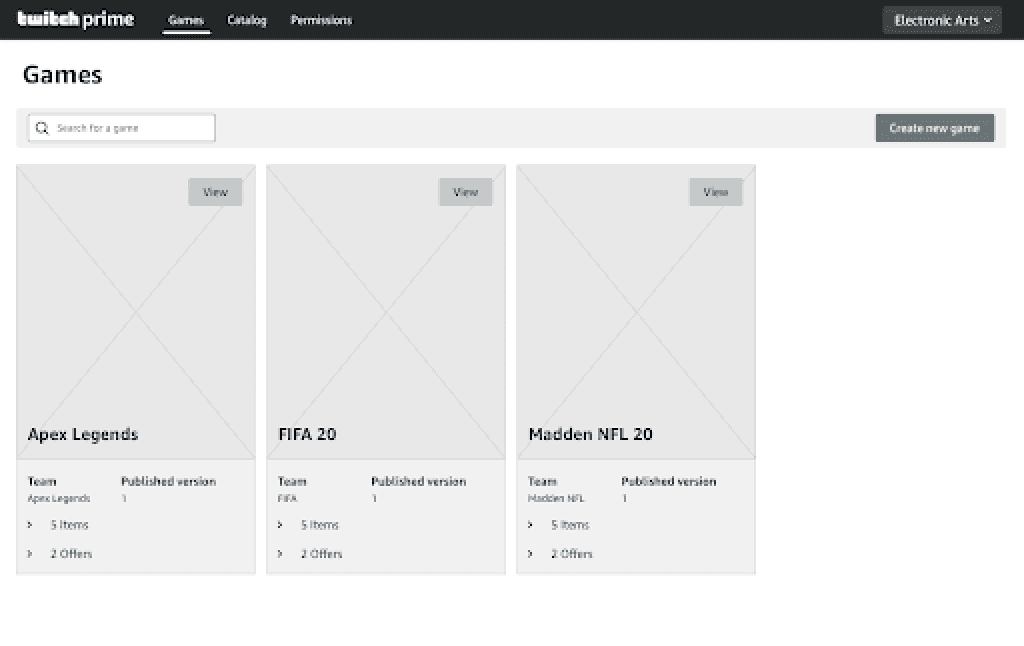The width and height of the screenshot is (1024, 646).
Task: Click the FIFA team name value
Action: pyautogui.click(x=287, y=498)
